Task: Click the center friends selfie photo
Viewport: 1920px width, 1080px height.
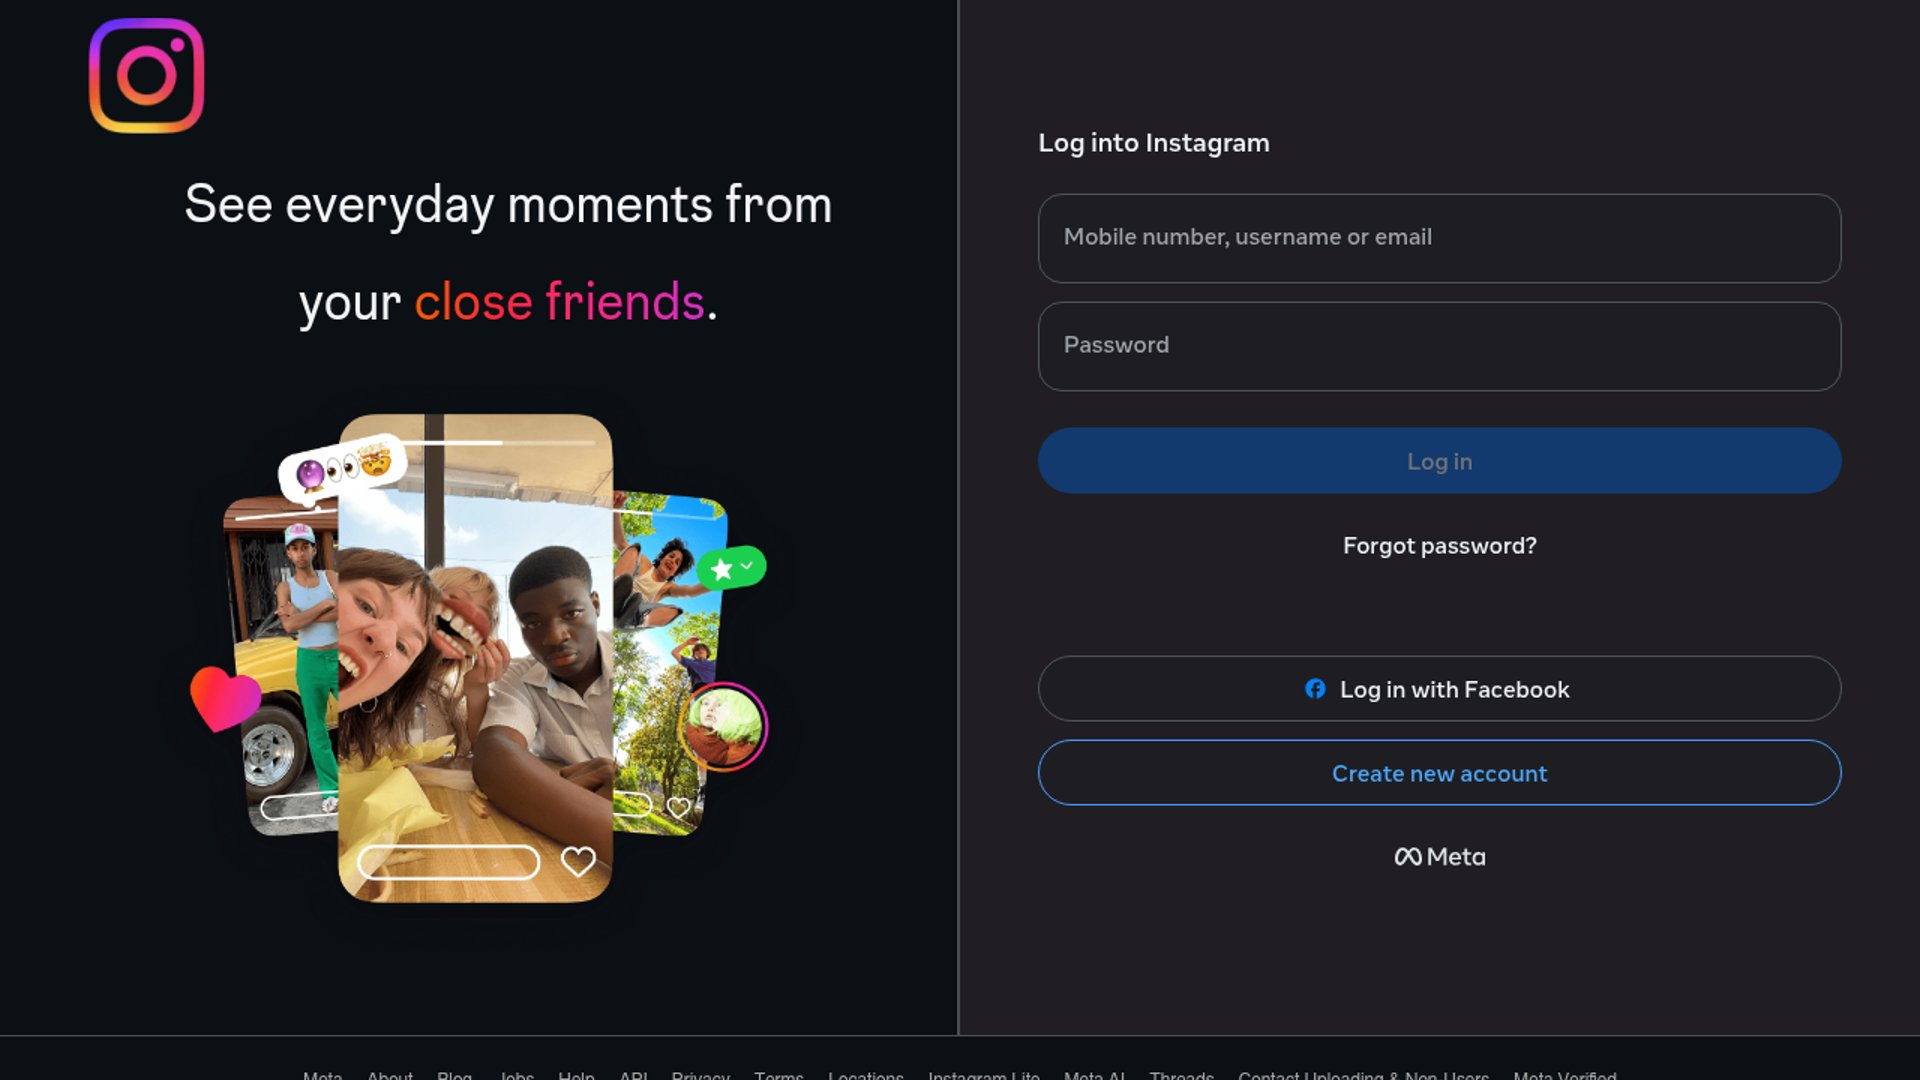Action: pyautogui.click(x=475, y=658)
